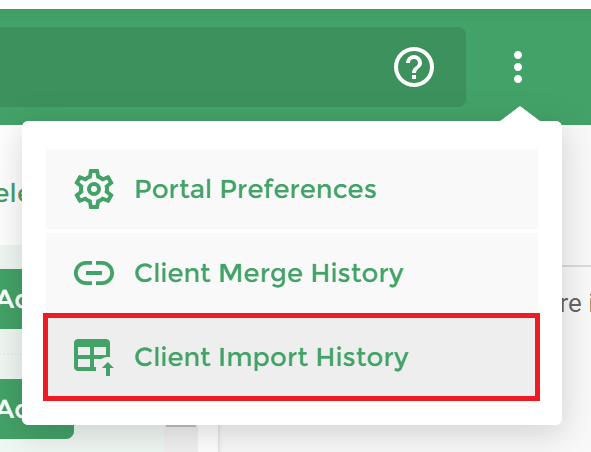The image size is (591, 452).
Task: Choose the highlighted Client Import History item
Action: [292, 357]
